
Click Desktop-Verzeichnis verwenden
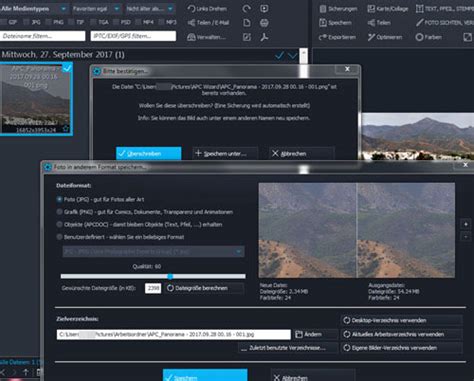pos(401,320)
